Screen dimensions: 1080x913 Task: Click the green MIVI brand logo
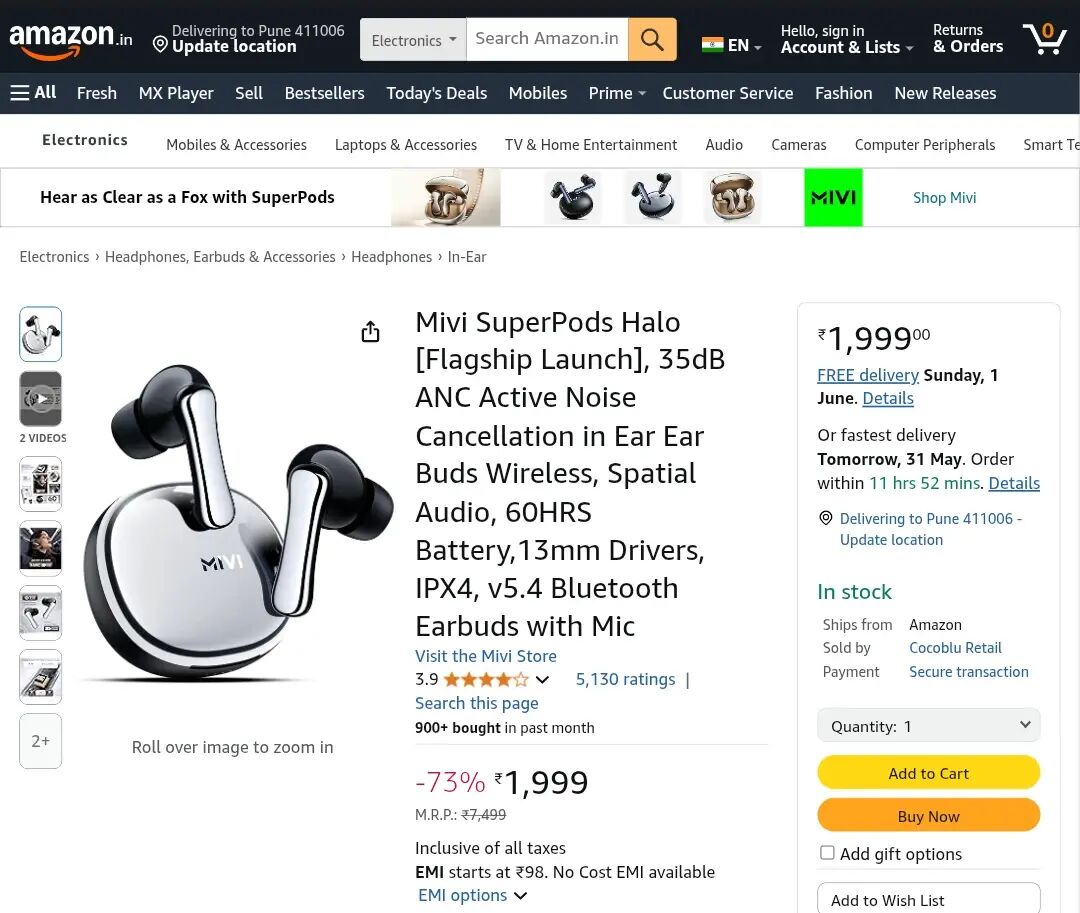click(x=833, y=197)
